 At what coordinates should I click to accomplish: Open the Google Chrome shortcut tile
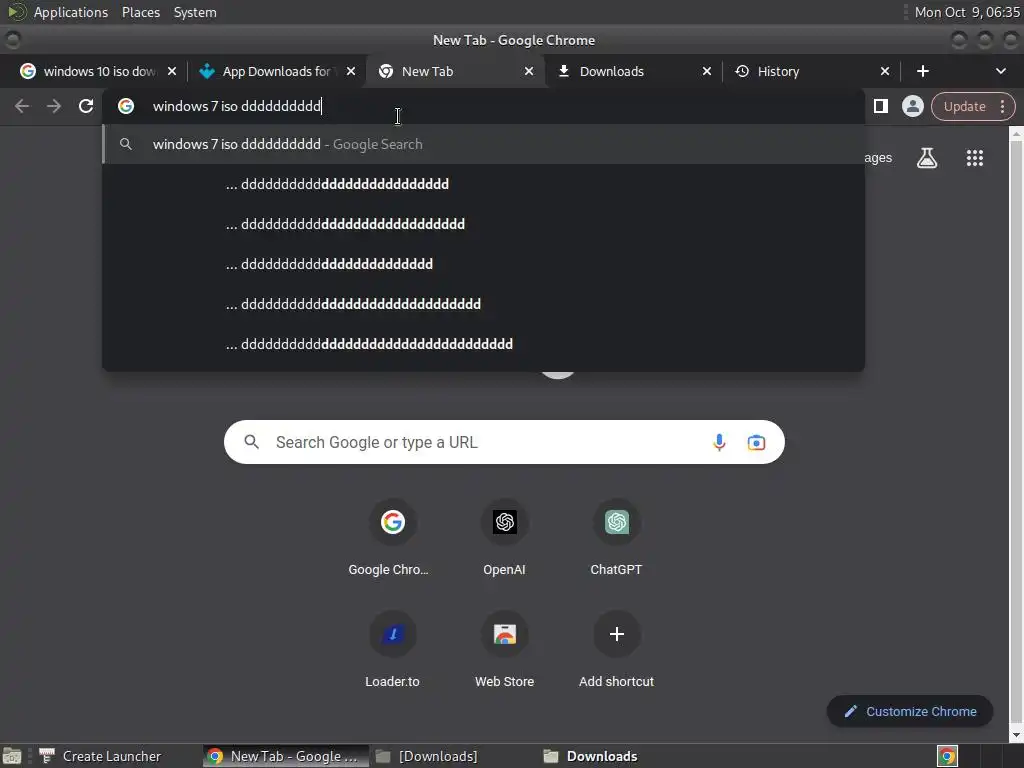(x=392, y=539)
